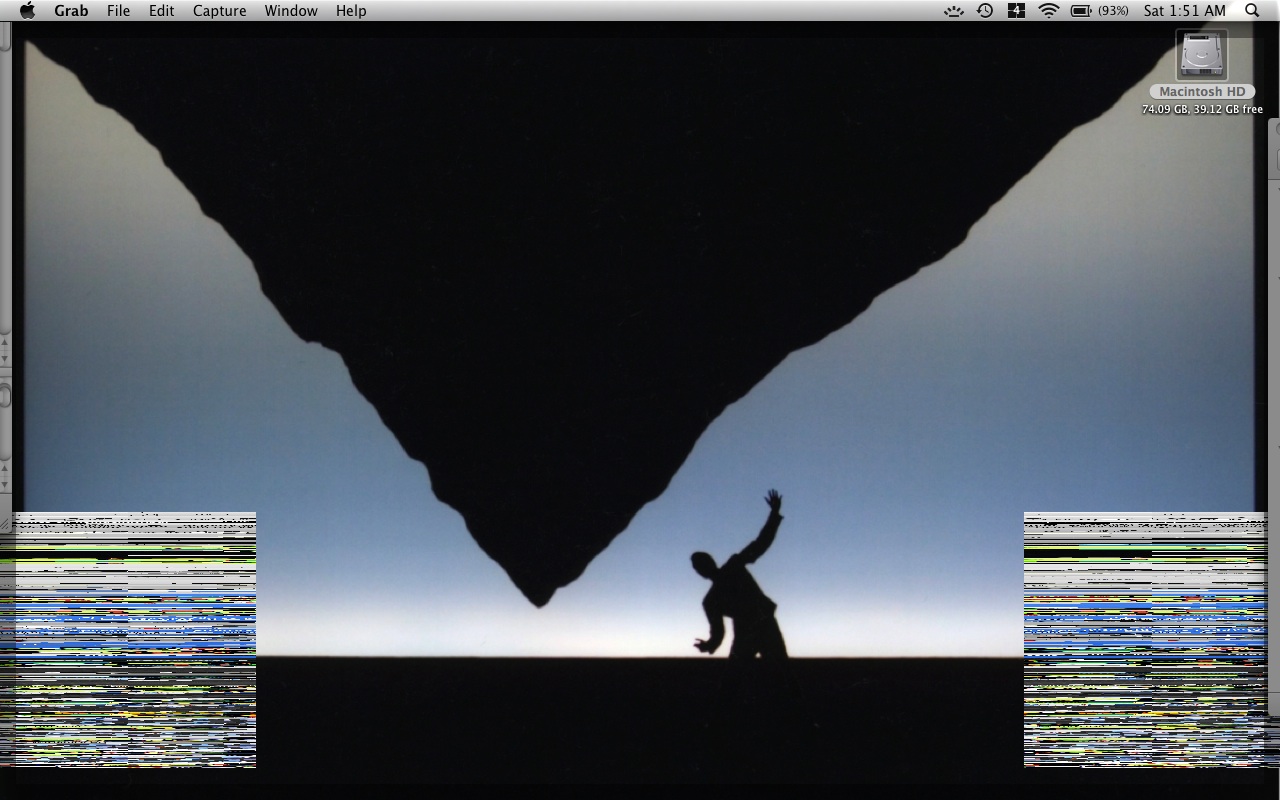Open the Window menu
1280x800 pixels.
pyautogui.click(x=291, y=11)
